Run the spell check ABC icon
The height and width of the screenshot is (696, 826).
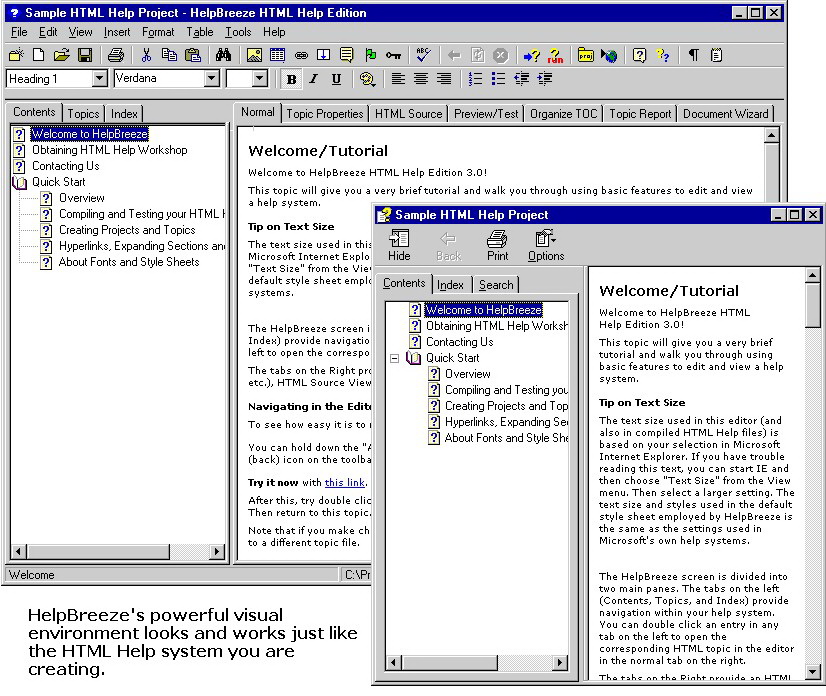(x=423, y=55)
